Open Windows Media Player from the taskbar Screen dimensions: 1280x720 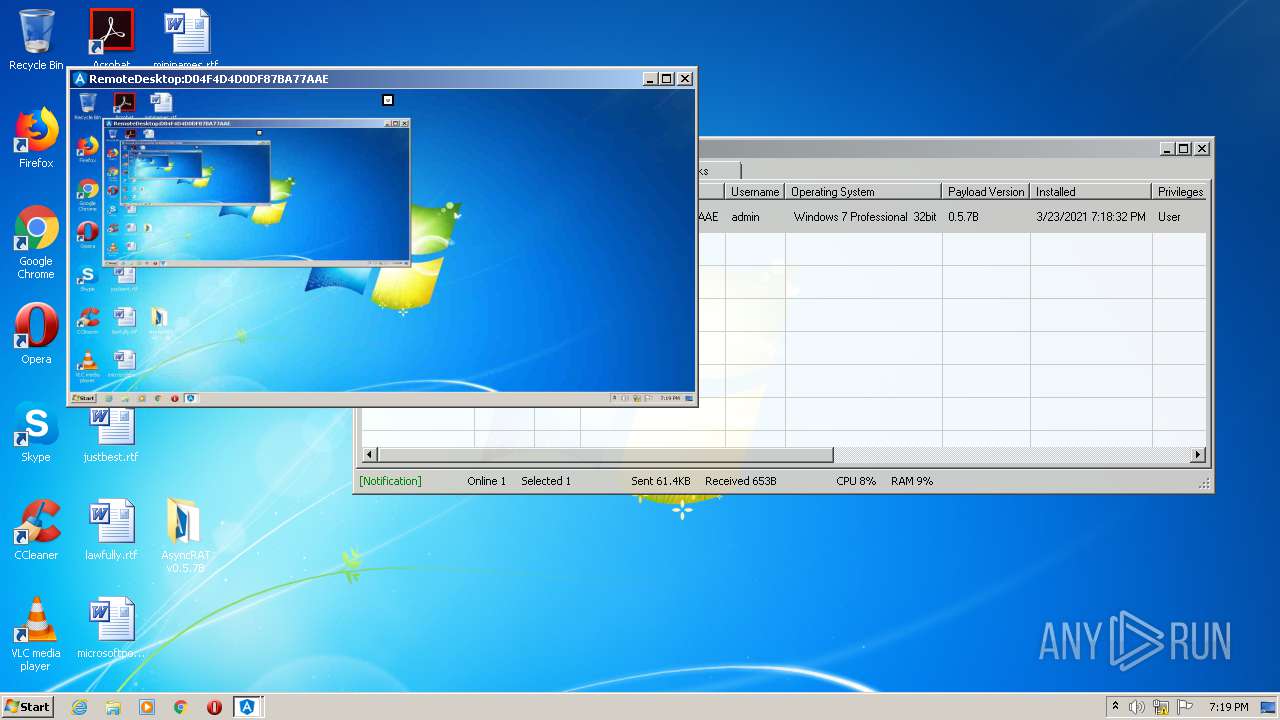[147, 707]
